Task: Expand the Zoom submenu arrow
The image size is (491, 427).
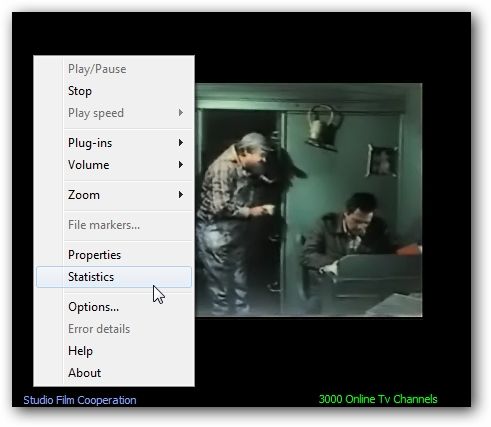Action: click(181, 194)
